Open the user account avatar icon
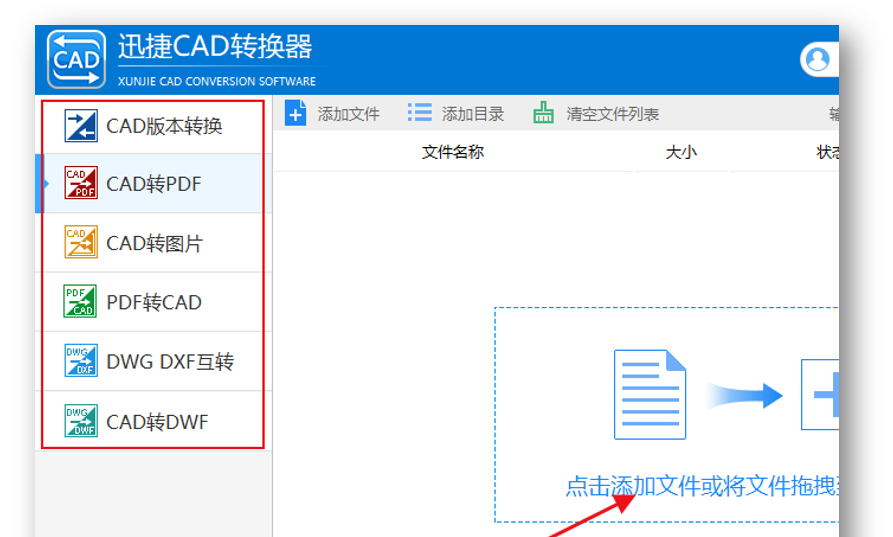Image resolution: width=893 pixels, height=537 pixels. pyautogui.click(x=818, y=59)
